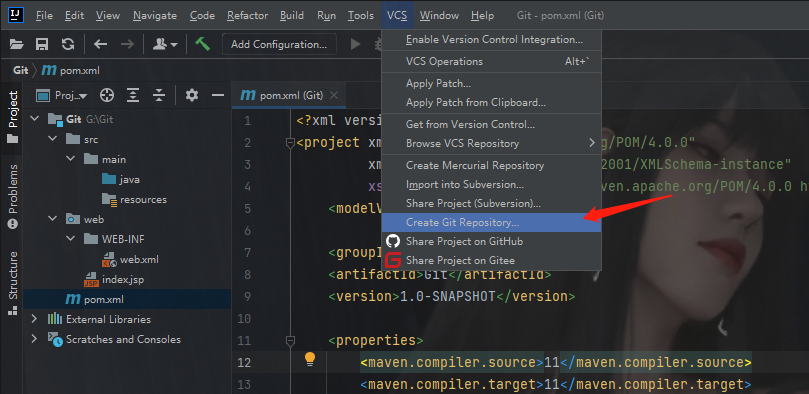The height and width of the screenshot is (394, 809).
Task: Select Share Project (Subversion)
Action: 491,203
